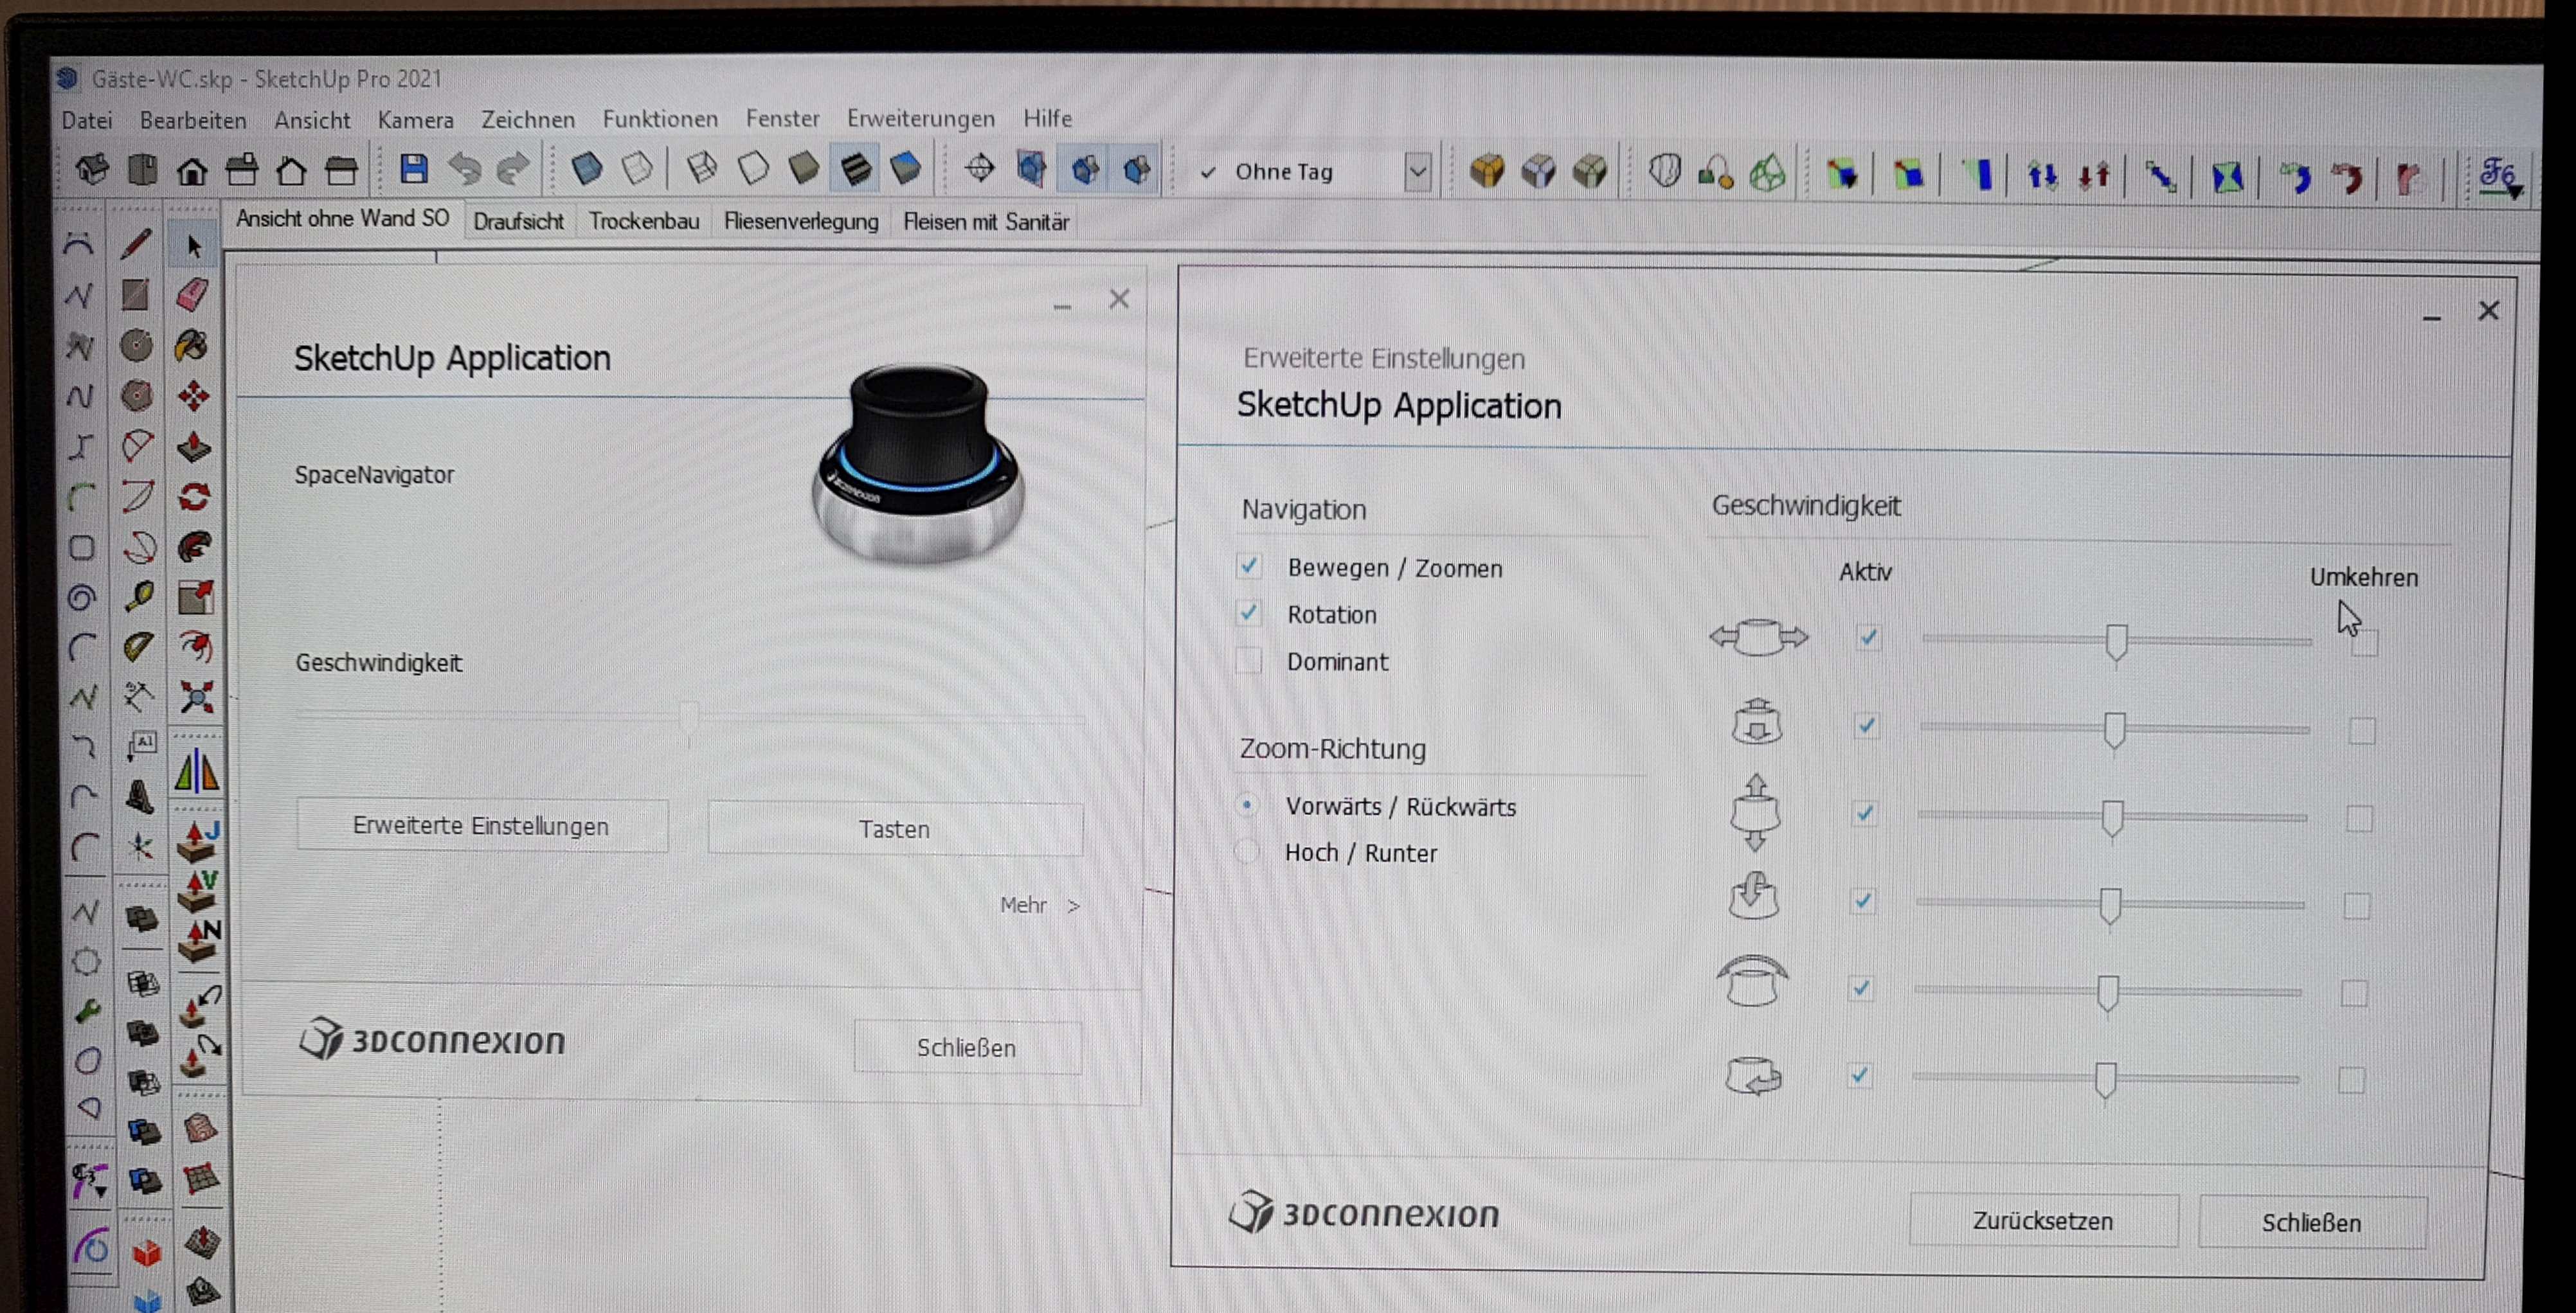Uncheck the Bewegen / Zoomen checkbox
The image size is (2576, 1313).
(x=1249, y=567)
